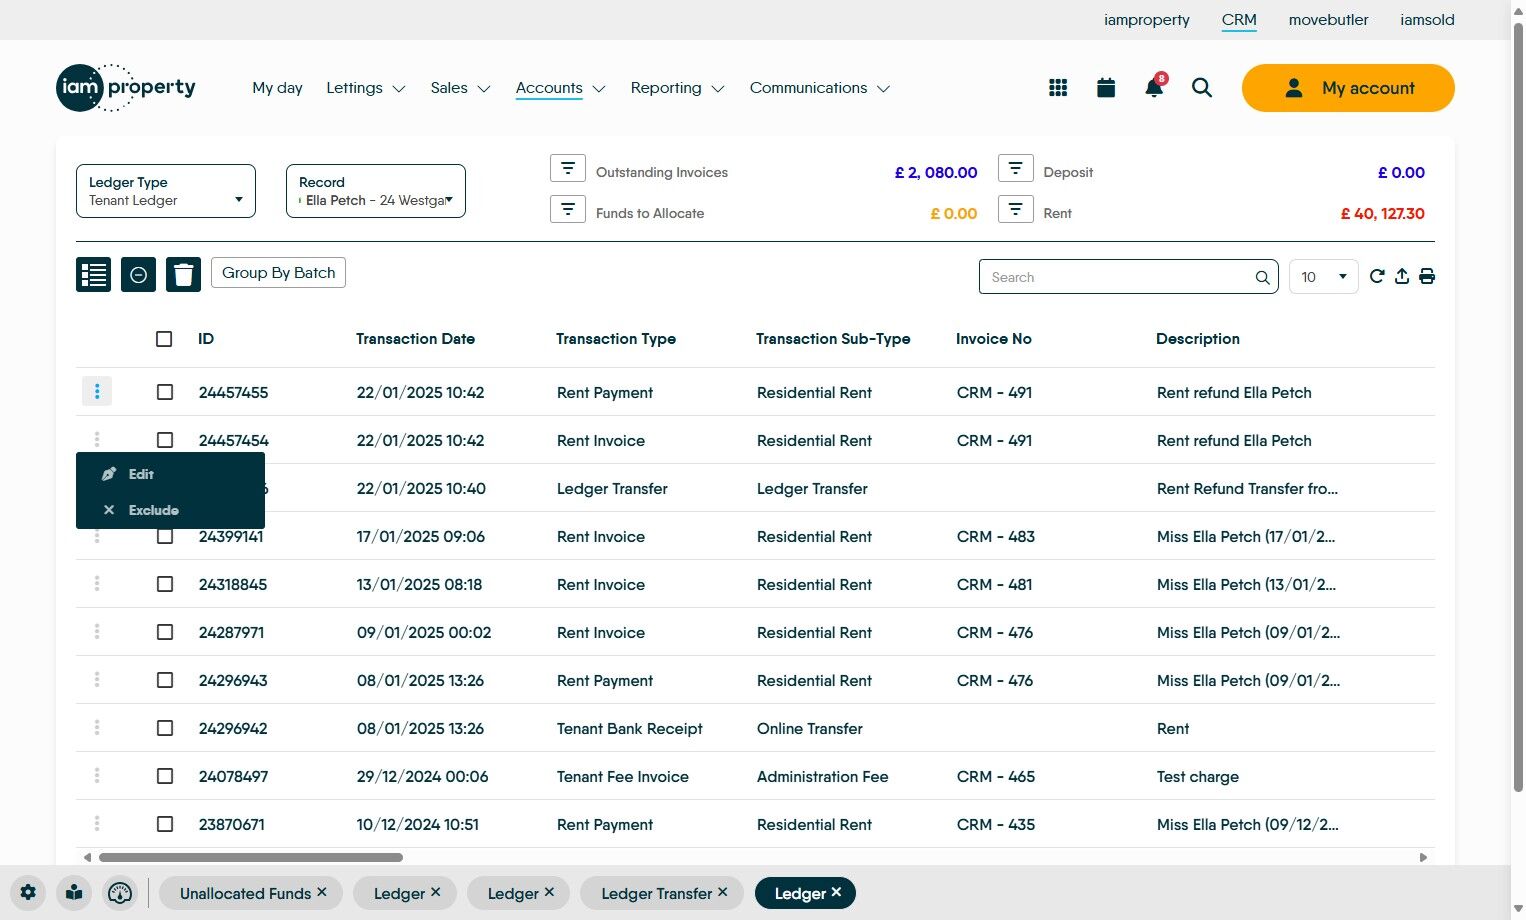Click the refresh table icon
1526x920 pixels.
click(x=1377, y=277)
